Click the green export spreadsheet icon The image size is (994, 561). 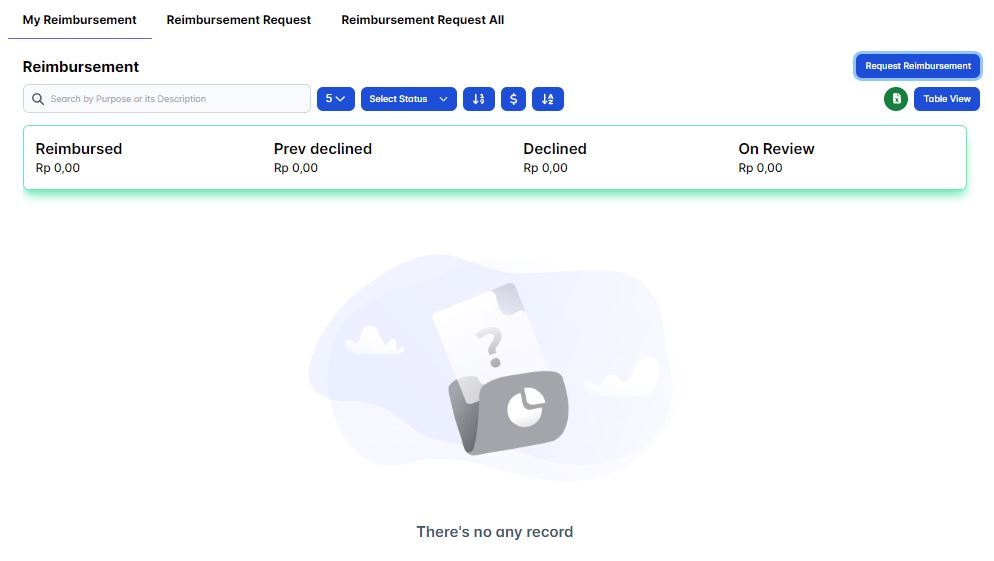point(895,99)
